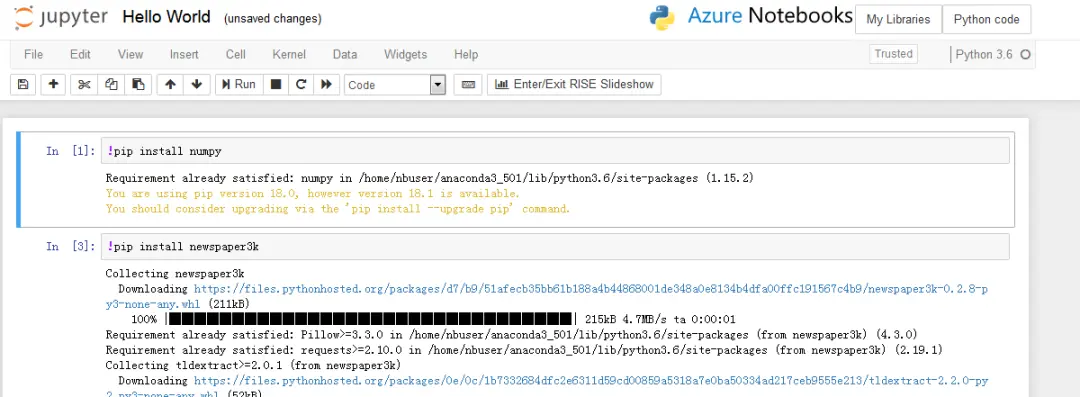Click the Python 3.6 kernel name
This screenshot has height=397, width=1080.
(x=984, y=54)
